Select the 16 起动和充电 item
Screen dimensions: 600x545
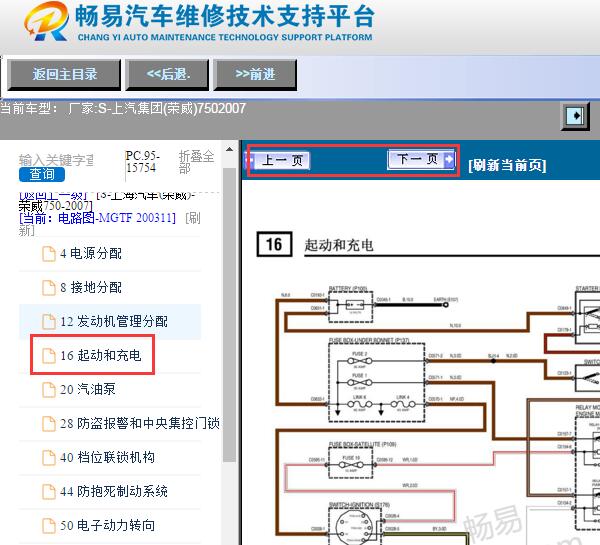[101, 356]
